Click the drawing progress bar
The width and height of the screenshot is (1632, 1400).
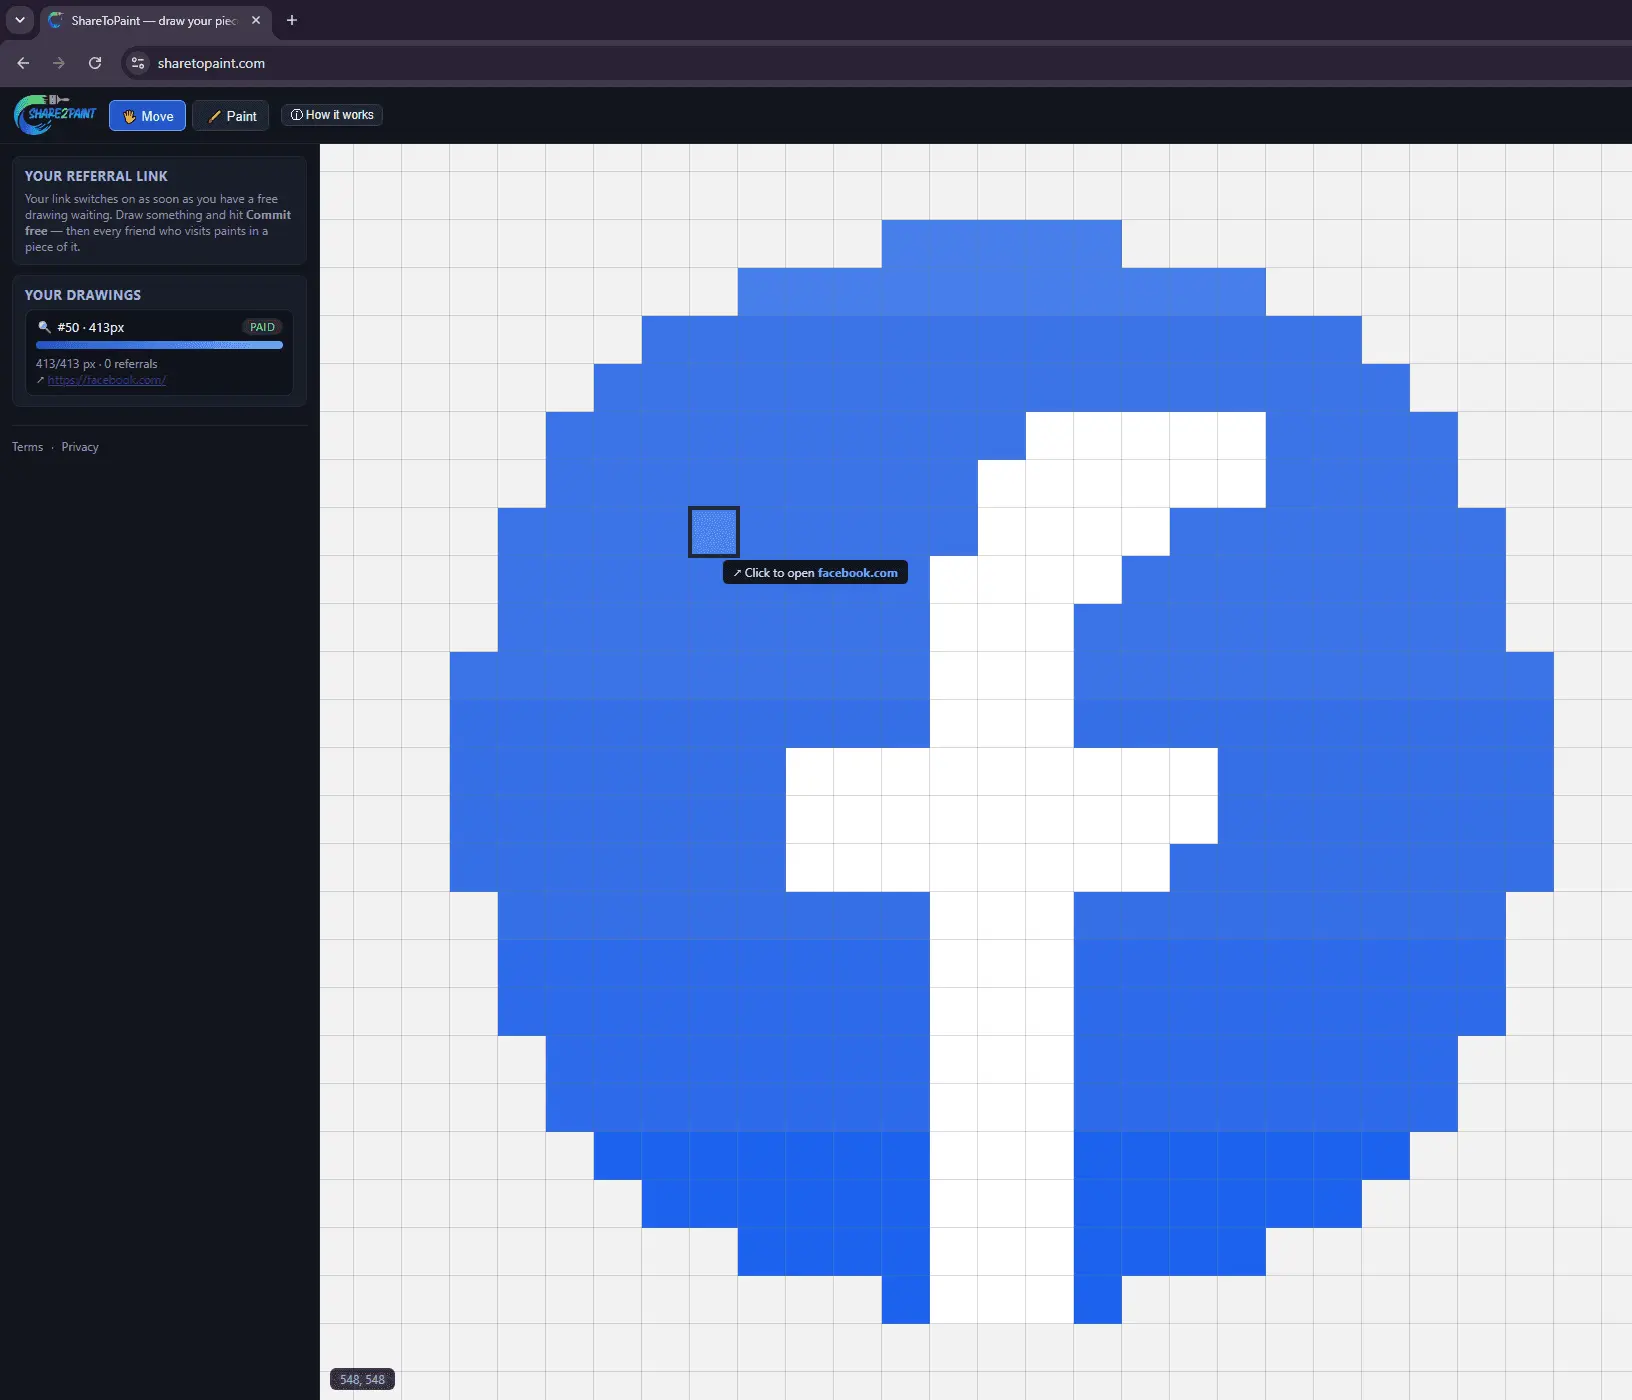click(x=159, y=345)
